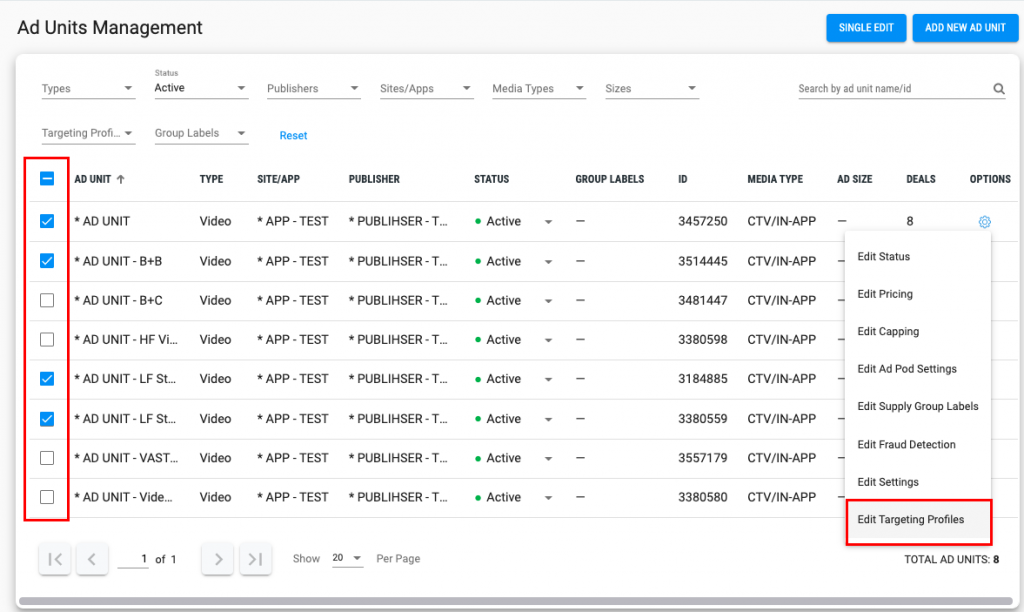Jump to the first page with the skip-back icon
The height and width of the screenshot is (612, 1024).
pos(55,559)
